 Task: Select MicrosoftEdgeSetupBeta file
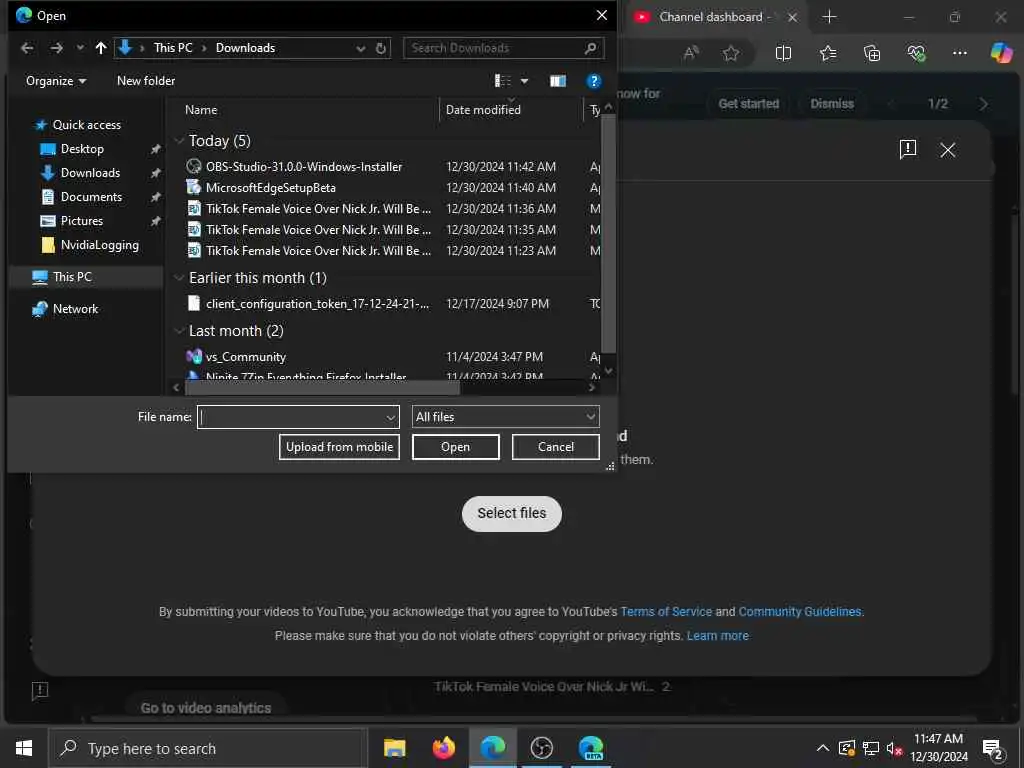point(270,187)
